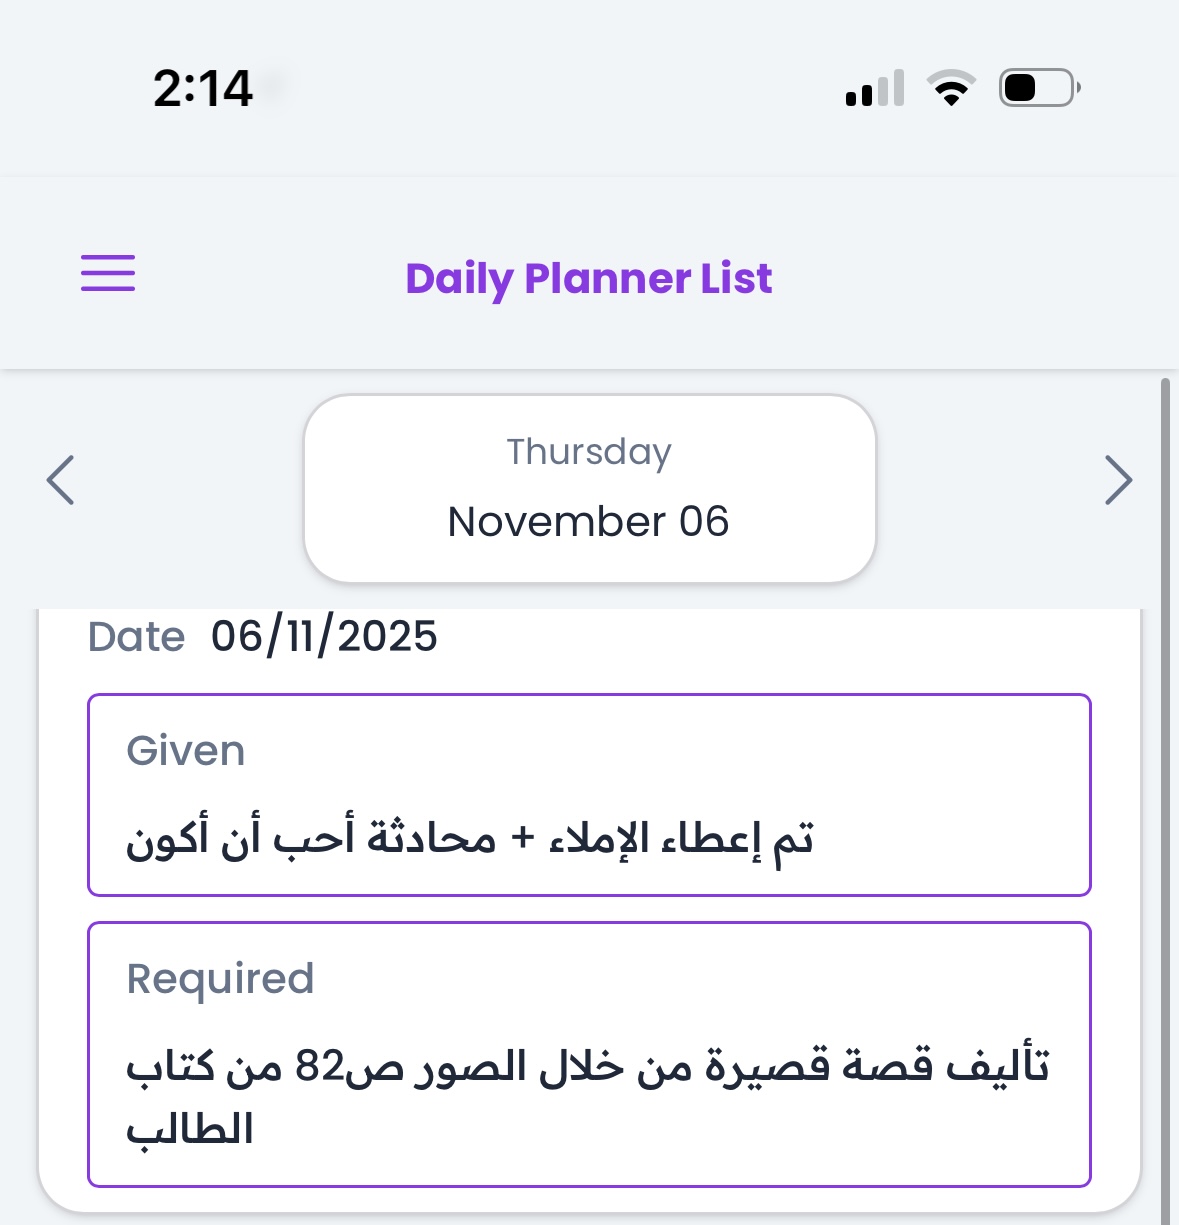The width and height of the screenshot is (1179, 1225).
Task: Click the word الطالب in Required box
Action: click(190, 1131)
